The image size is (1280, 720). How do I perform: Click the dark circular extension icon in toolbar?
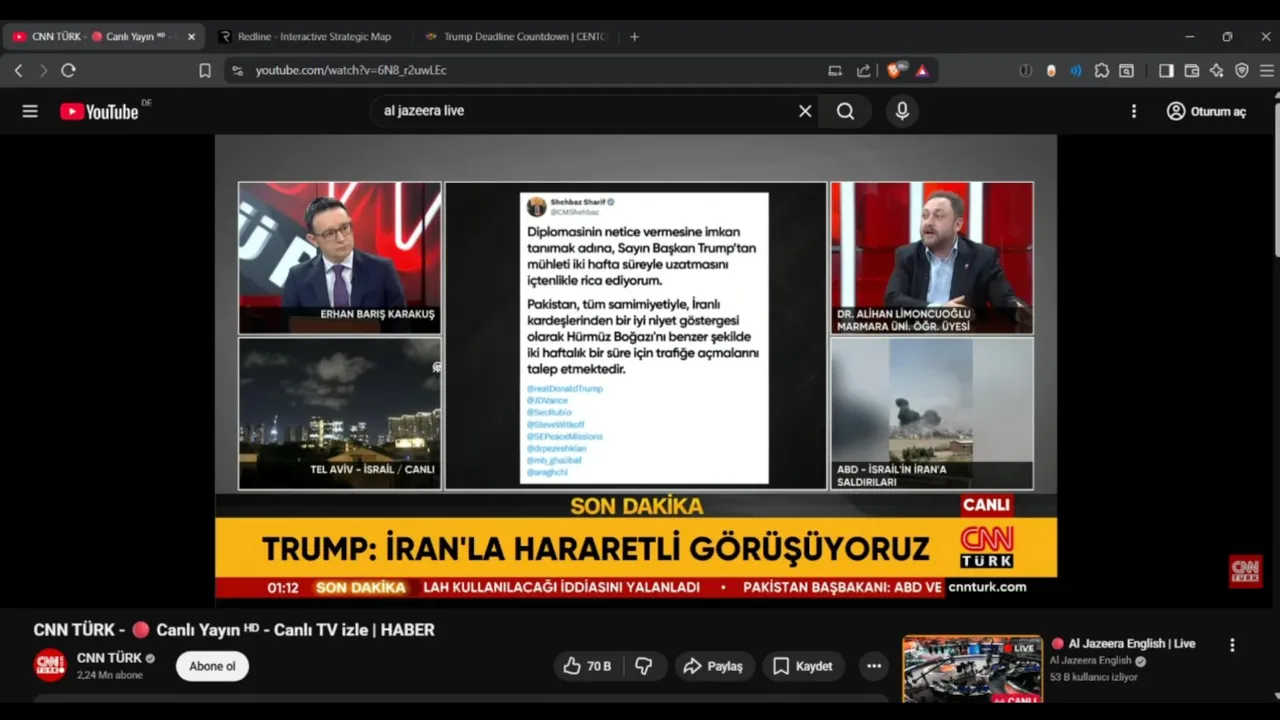tap(1026, 71)
